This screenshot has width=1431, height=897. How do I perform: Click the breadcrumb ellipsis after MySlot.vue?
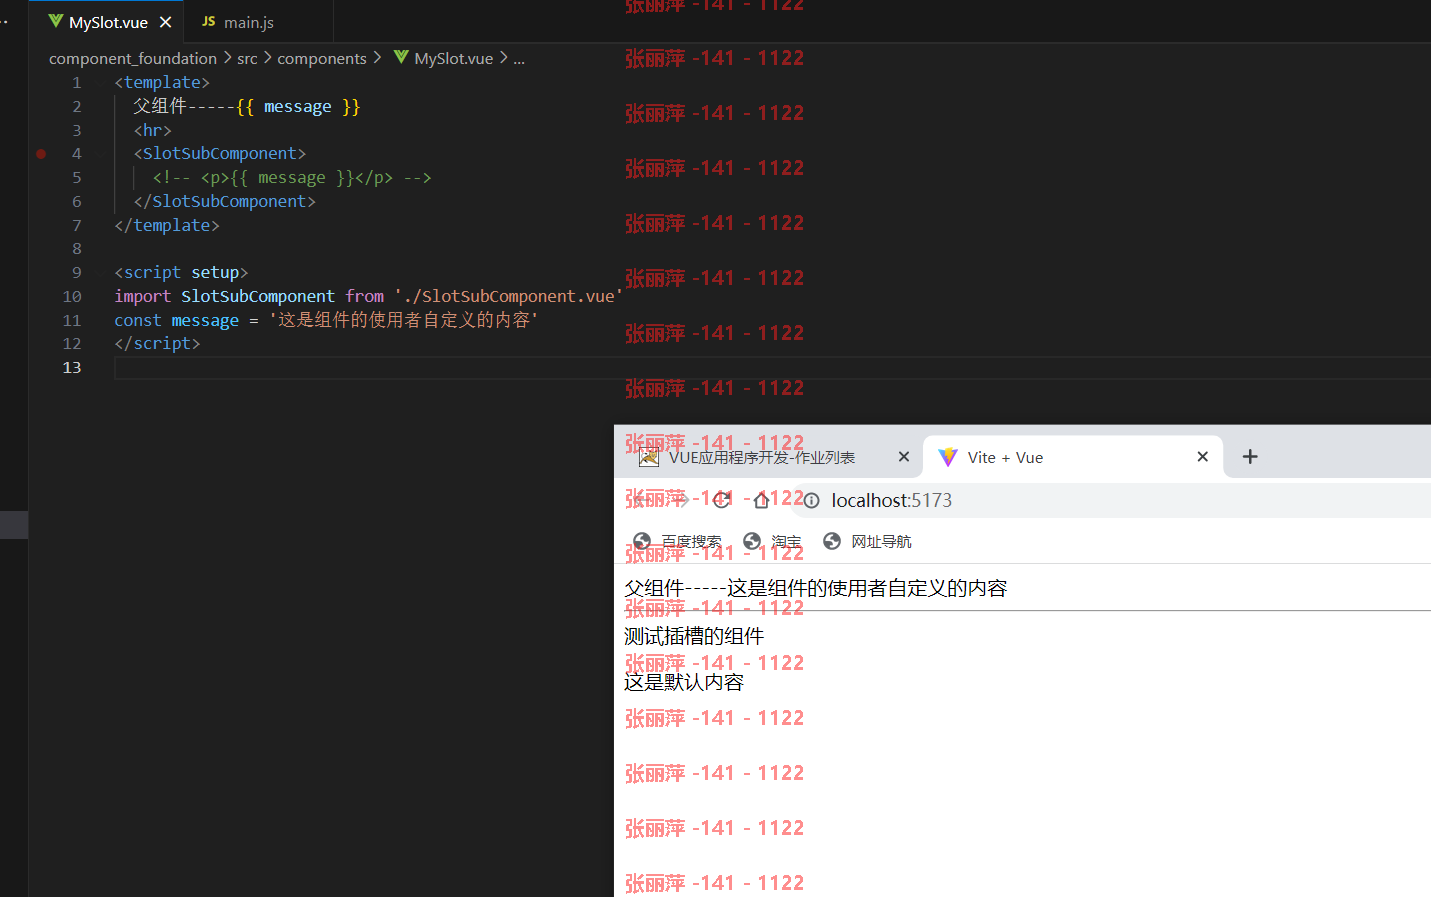point(519,58)
